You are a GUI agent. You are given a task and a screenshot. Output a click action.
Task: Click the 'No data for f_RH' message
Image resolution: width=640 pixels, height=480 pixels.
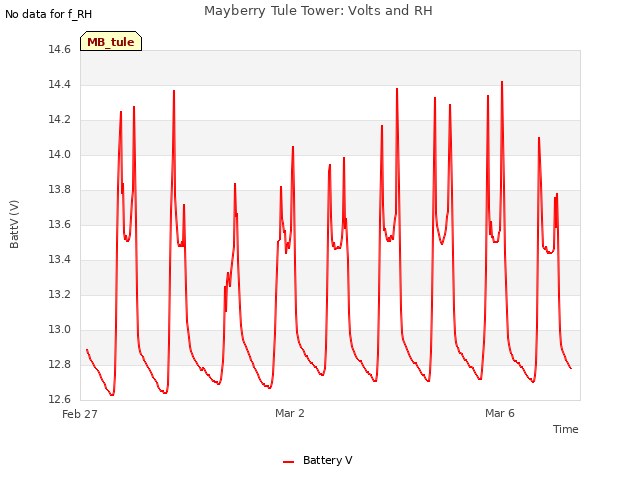(x=49, y=14)
